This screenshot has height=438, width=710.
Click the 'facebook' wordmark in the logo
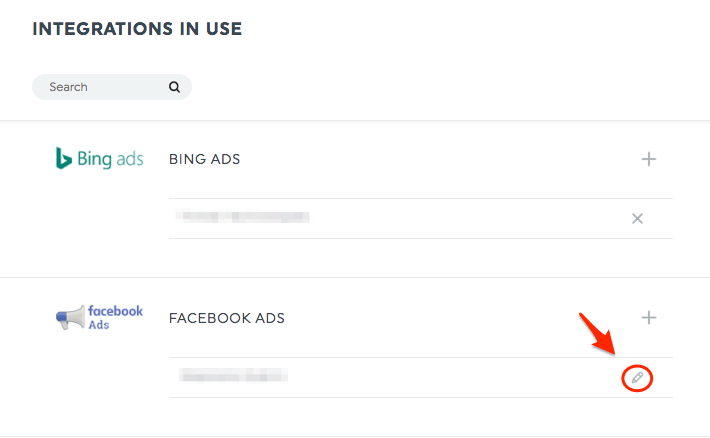click(x=115, y=311)
